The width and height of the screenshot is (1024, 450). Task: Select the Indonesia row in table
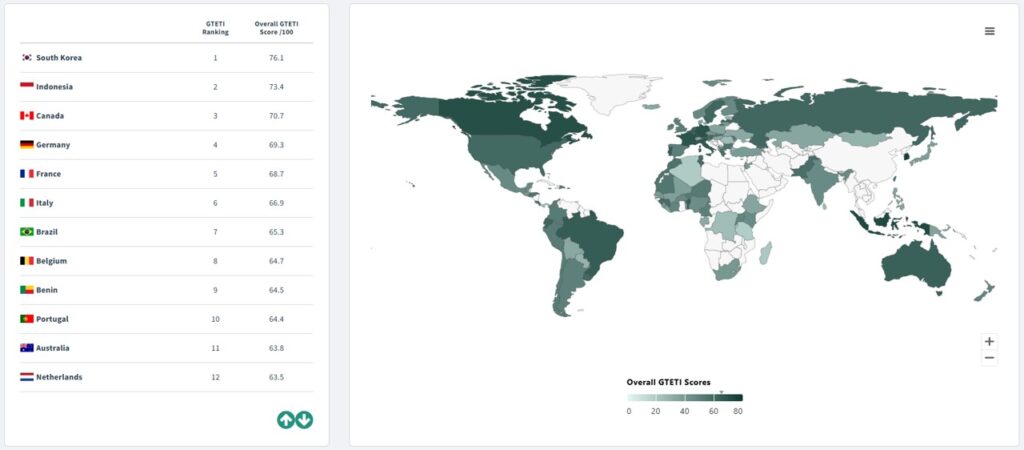165,87
